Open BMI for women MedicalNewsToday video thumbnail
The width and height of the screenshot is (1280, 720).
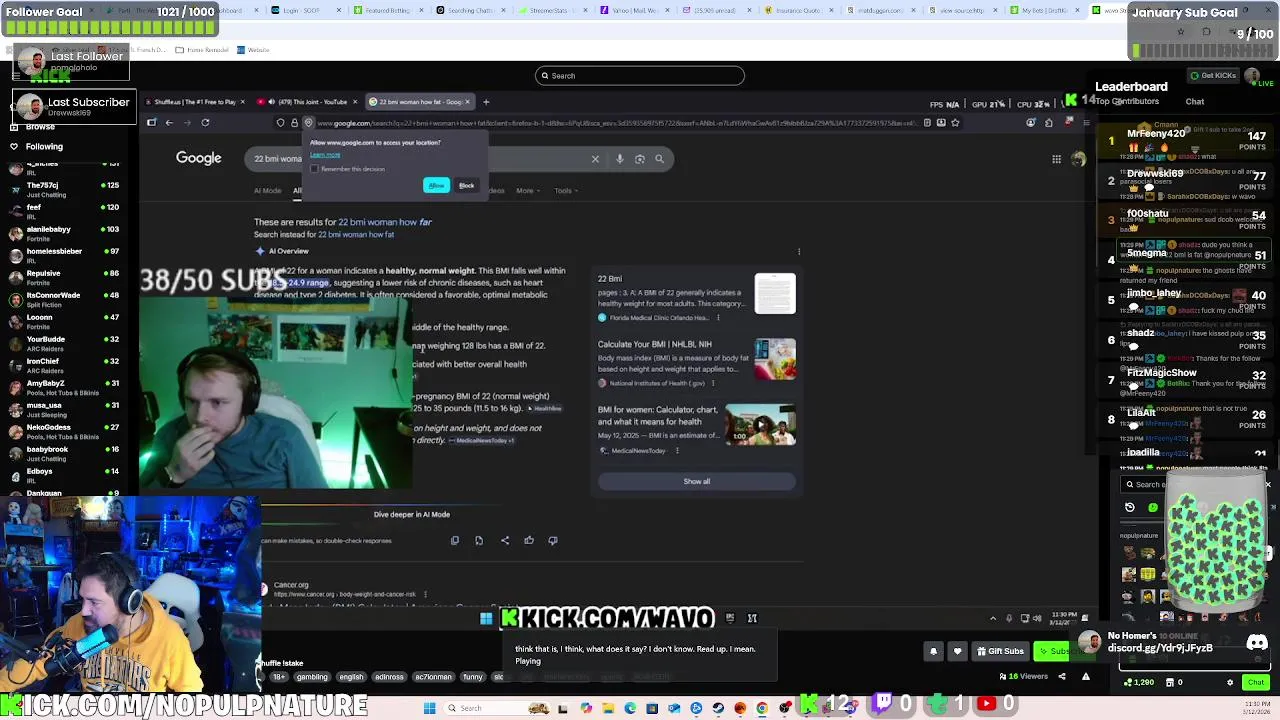point(760,424)
